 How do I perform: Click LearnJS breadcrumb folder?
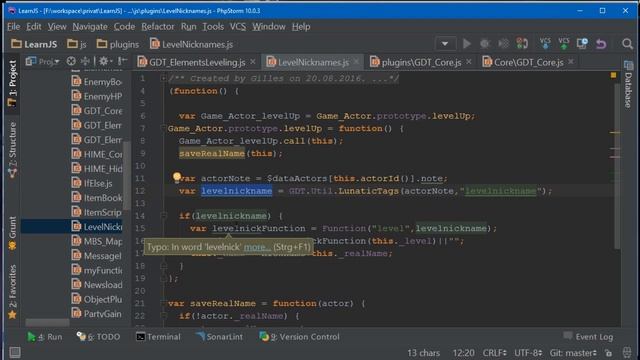click(34, 44)
